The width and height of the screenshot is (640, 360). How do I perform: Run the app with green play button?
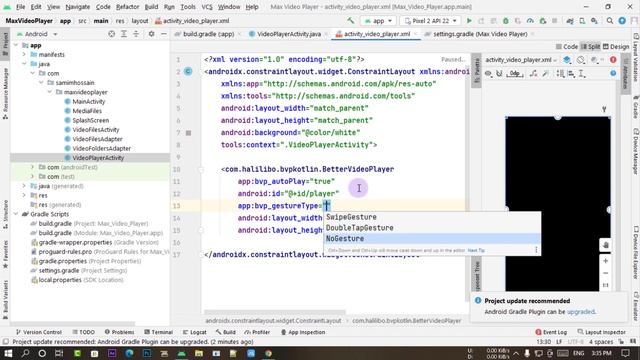point(469,20)
